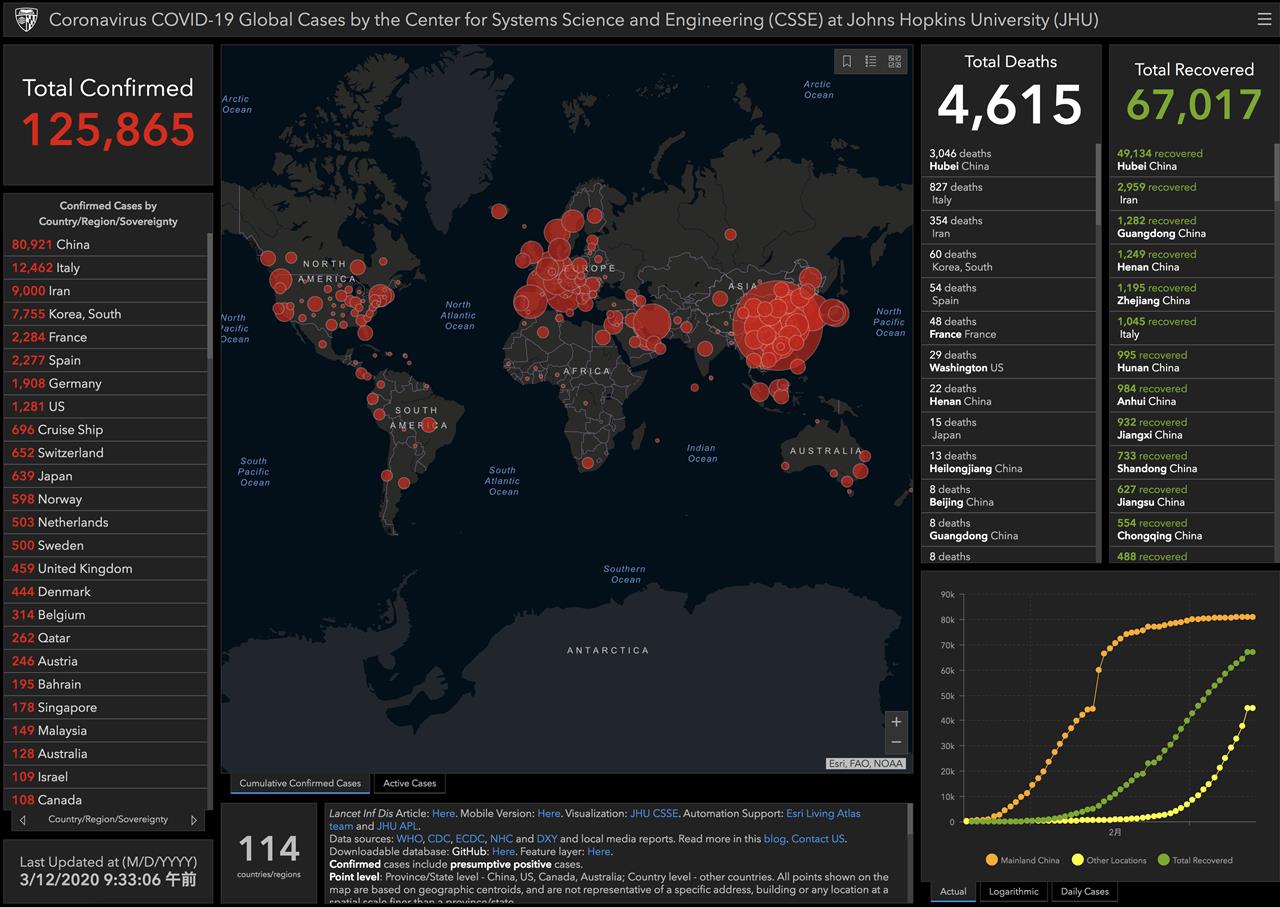Open the WHO data source link
This screenshot has width=1280, height=907.
coord(409,839)
